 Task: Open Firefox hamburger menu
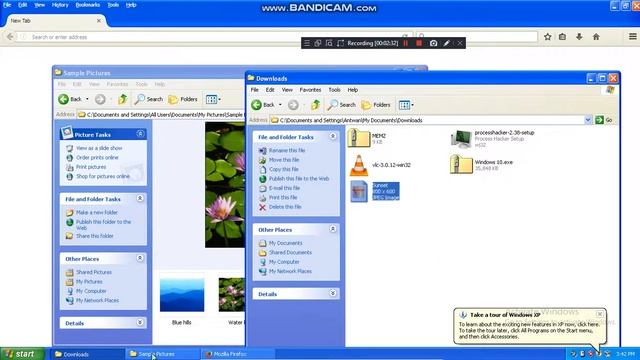pyautogui.click(x=633, y=37)
